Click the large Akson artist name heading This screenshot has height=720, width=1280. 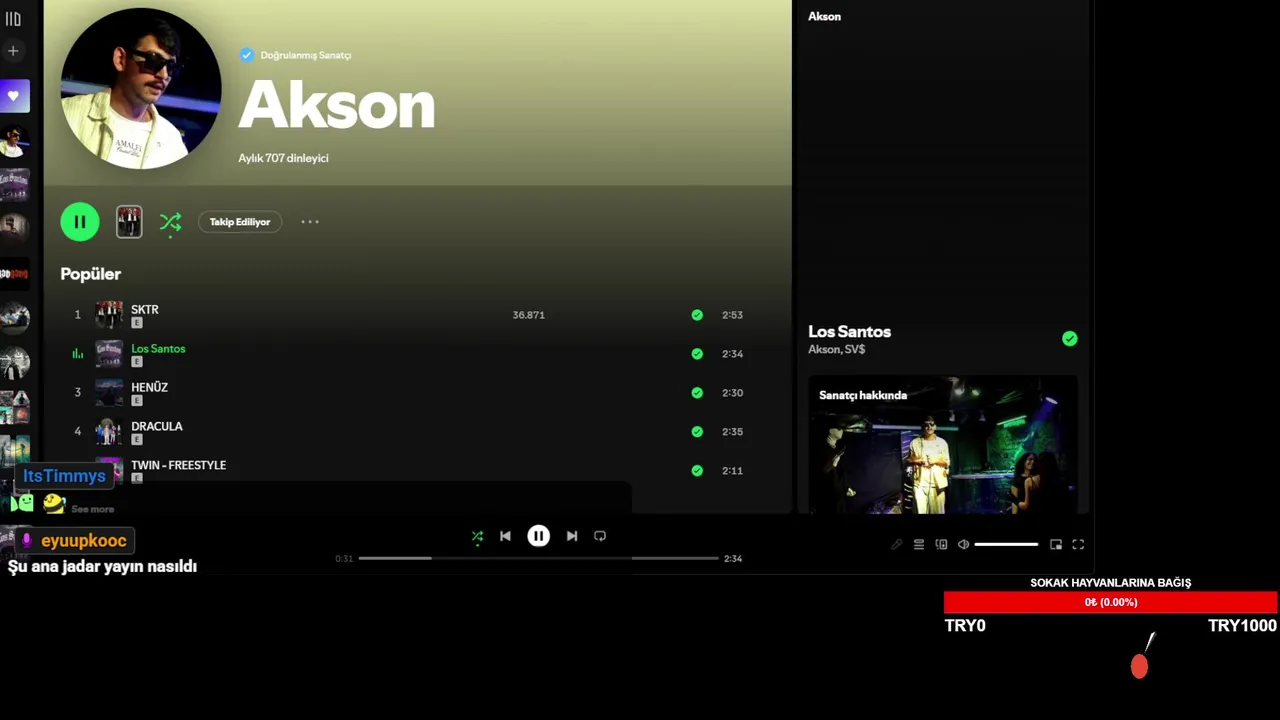coord(336,105)
